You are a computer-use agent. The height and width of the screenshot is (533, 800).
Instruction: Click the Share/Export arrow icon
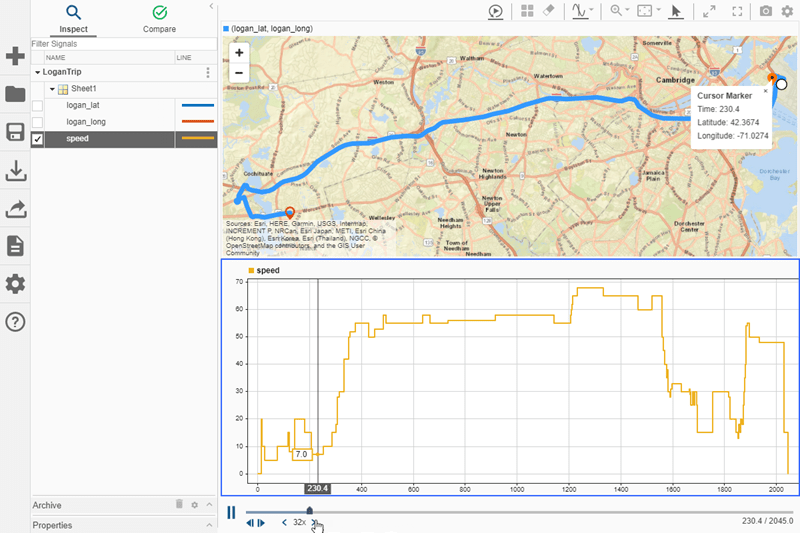click(15, 209)
